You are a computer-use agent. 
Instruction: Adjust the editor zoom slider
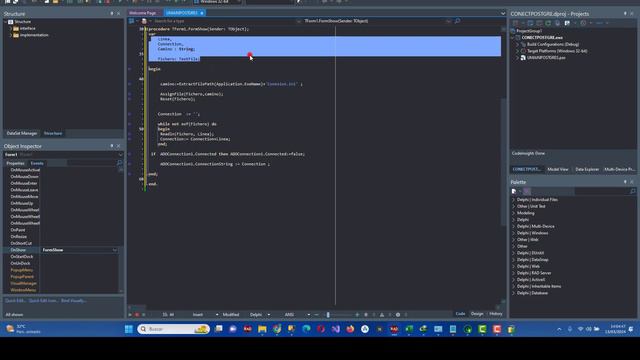click(328, 315)
